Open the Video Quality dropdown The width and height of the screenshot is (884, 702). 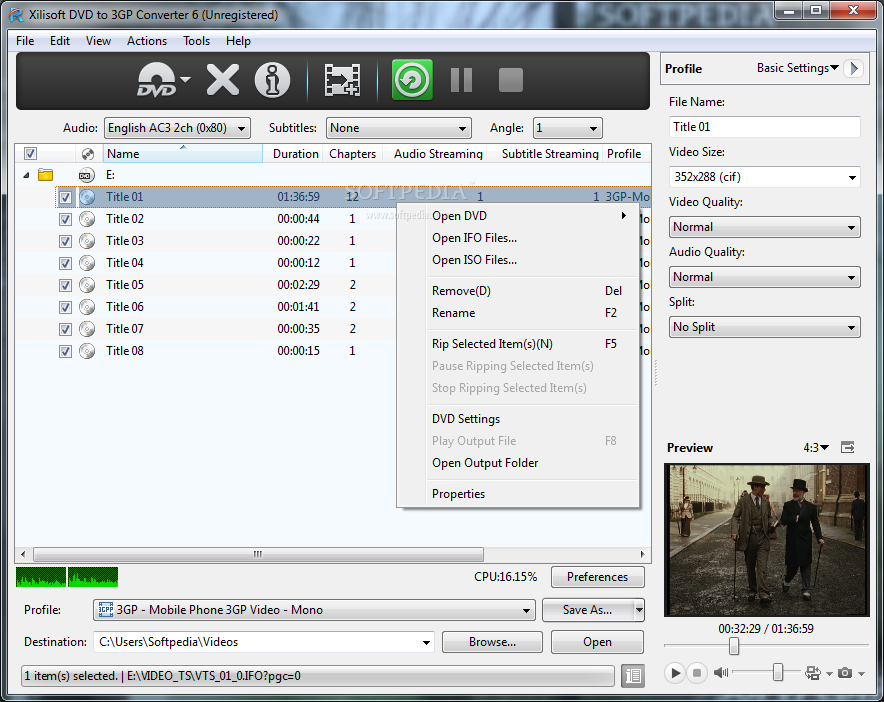coord(764,227)
